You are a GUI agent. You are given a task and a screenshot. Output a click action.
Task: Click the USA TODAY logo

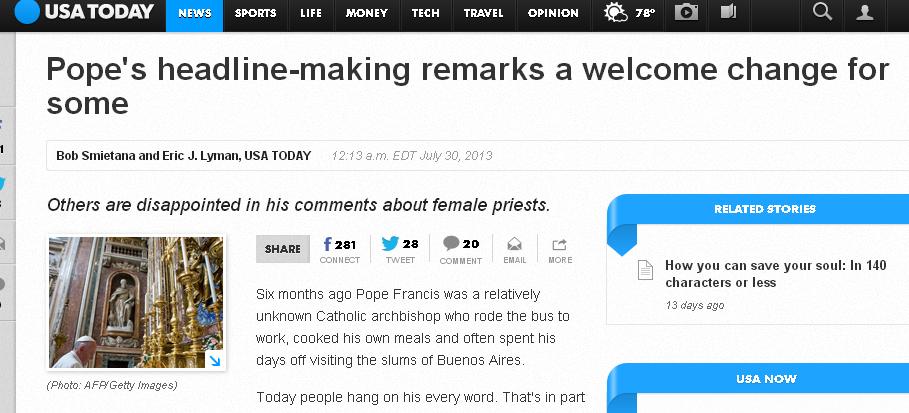click(x=85, y=13)
